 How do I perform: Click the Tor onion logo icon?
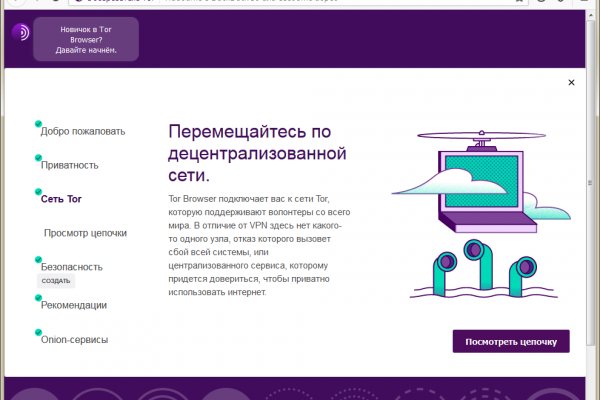pyautogui.click(x=20, y=32)
